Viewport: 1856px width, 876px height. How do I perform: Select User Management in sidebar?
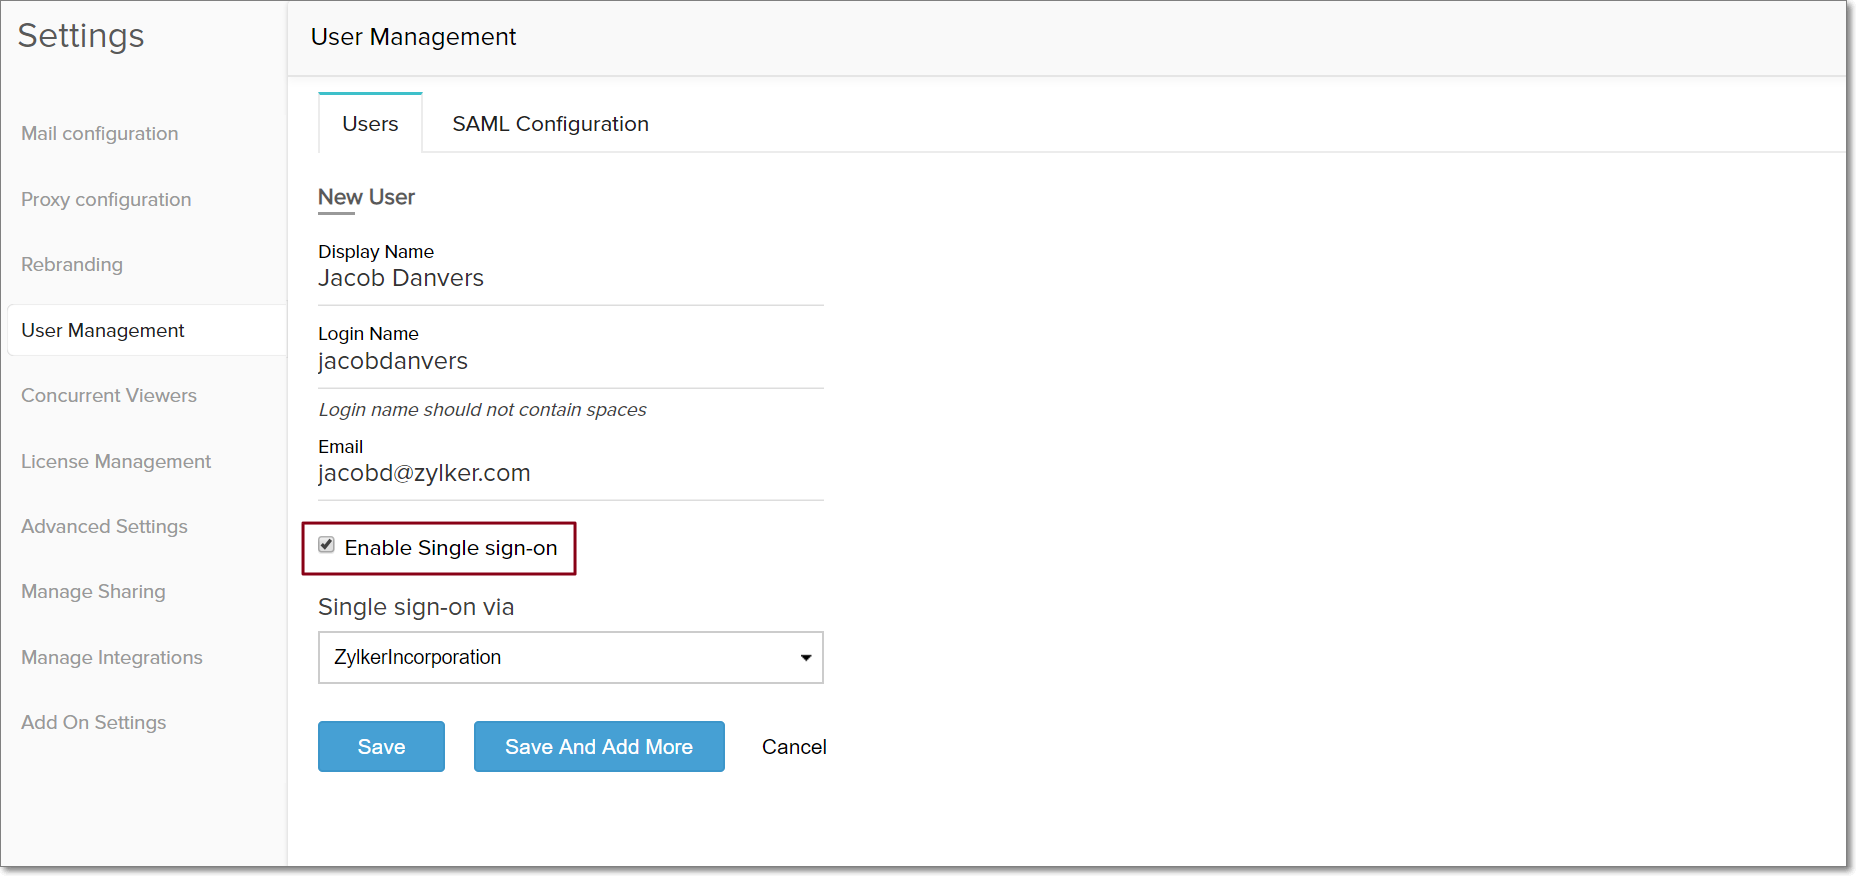pos(103,331)
